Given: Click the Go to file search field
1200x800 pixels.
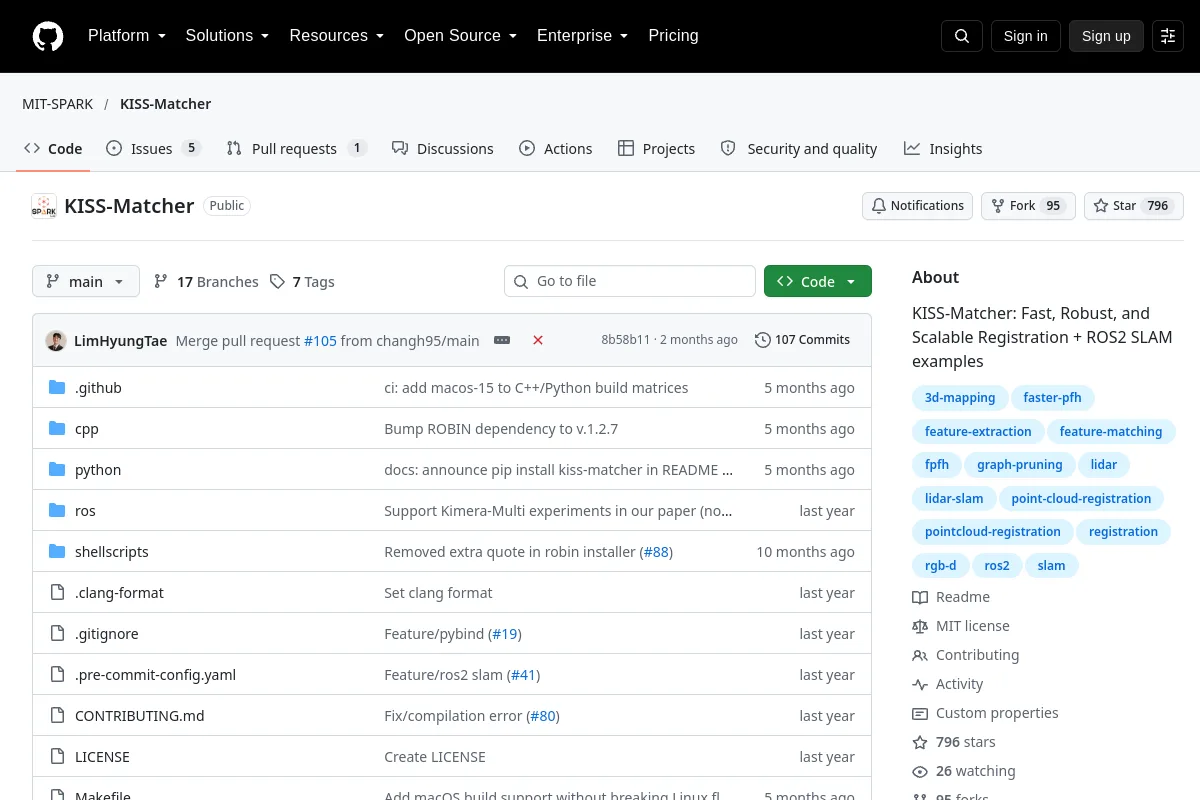Looking at the screenshot, I should 630,281.
